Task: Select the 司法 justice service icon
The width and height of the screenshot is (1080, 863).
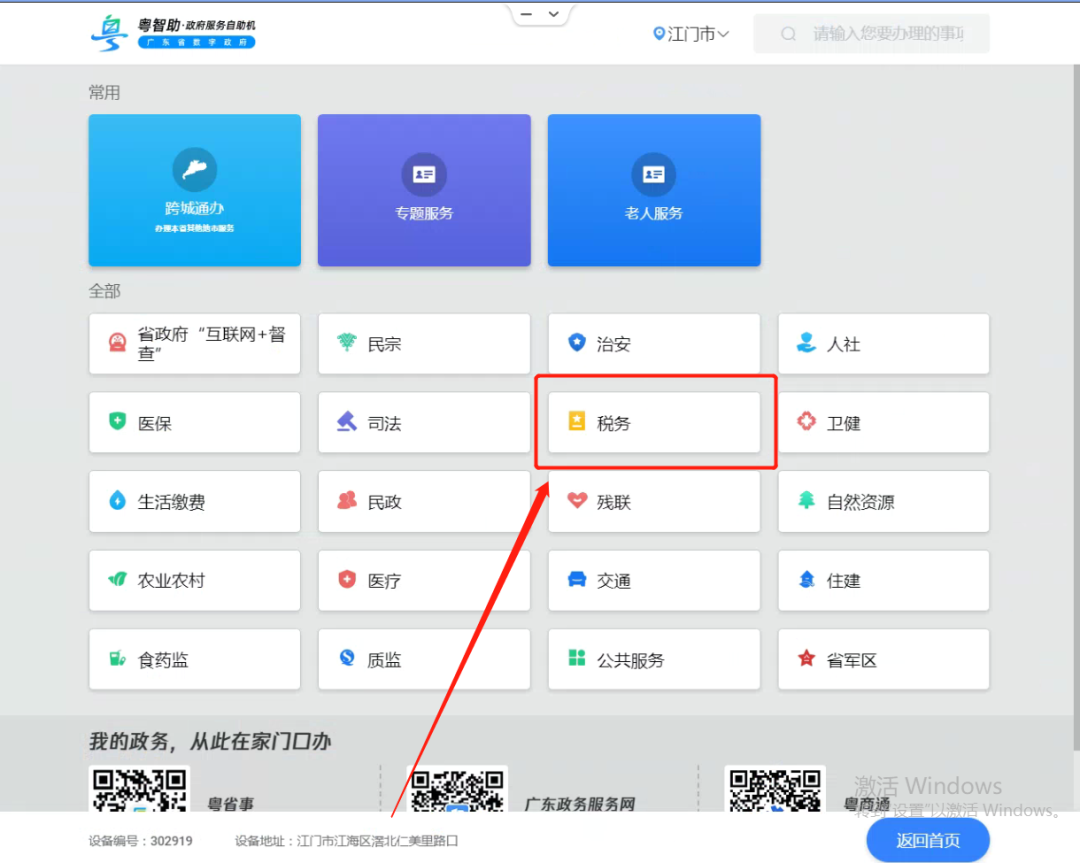Action: point(424,422)
